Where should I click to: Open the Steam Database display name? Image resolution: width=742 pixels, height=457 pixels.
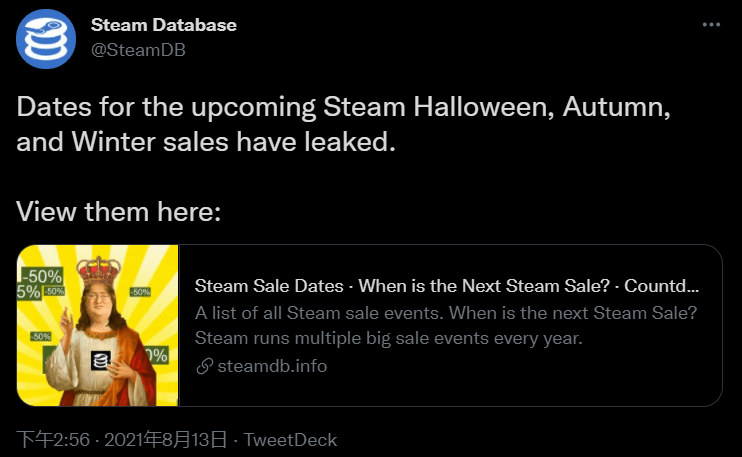(x=164, y=25)
